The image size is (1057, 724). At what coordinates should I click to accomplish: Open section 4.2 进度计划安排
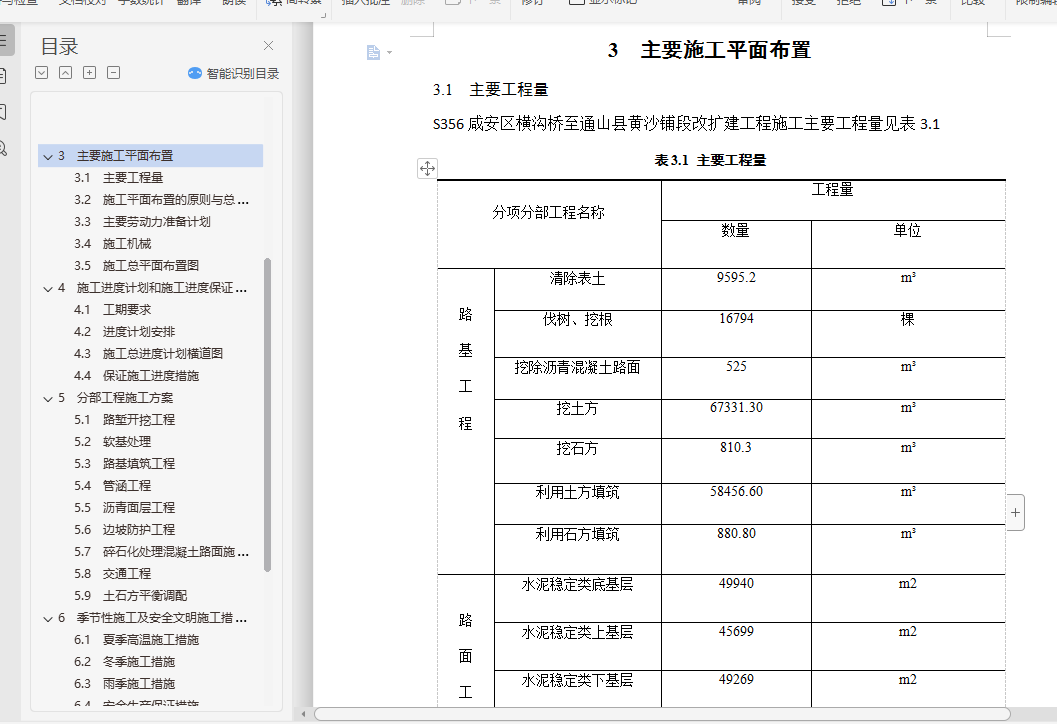125,332
